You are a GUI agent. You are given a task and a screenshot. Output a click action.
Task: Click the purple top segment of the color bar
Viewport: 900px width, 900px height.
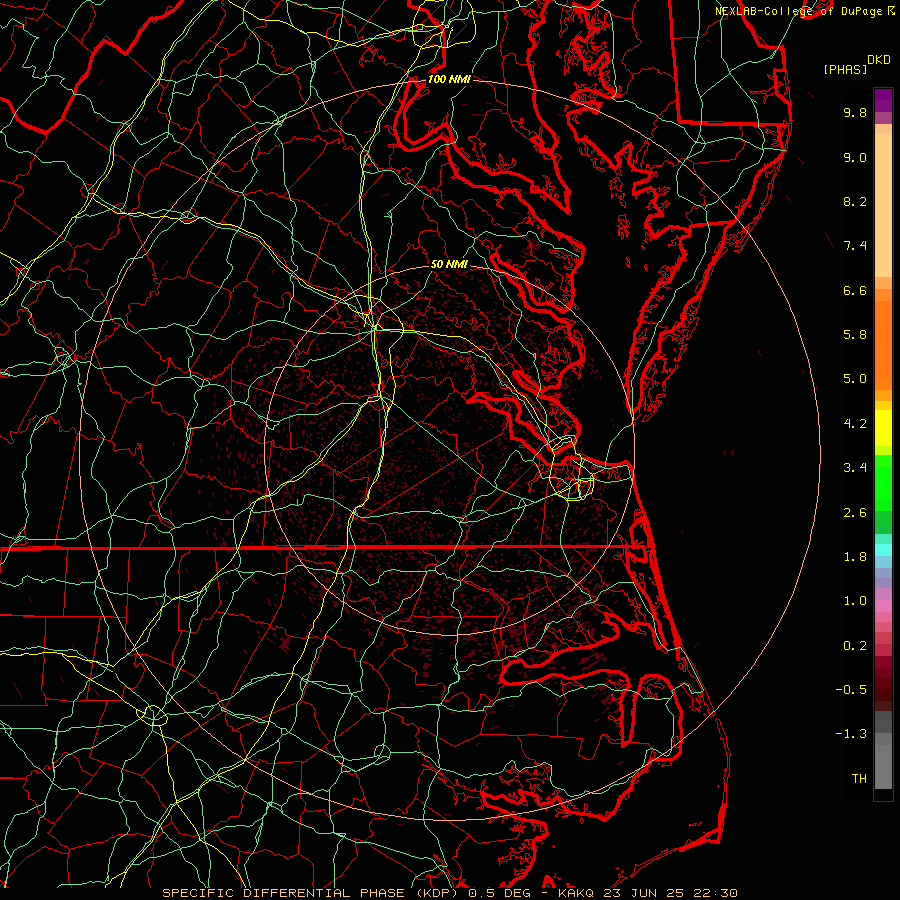tap(883, 100)
